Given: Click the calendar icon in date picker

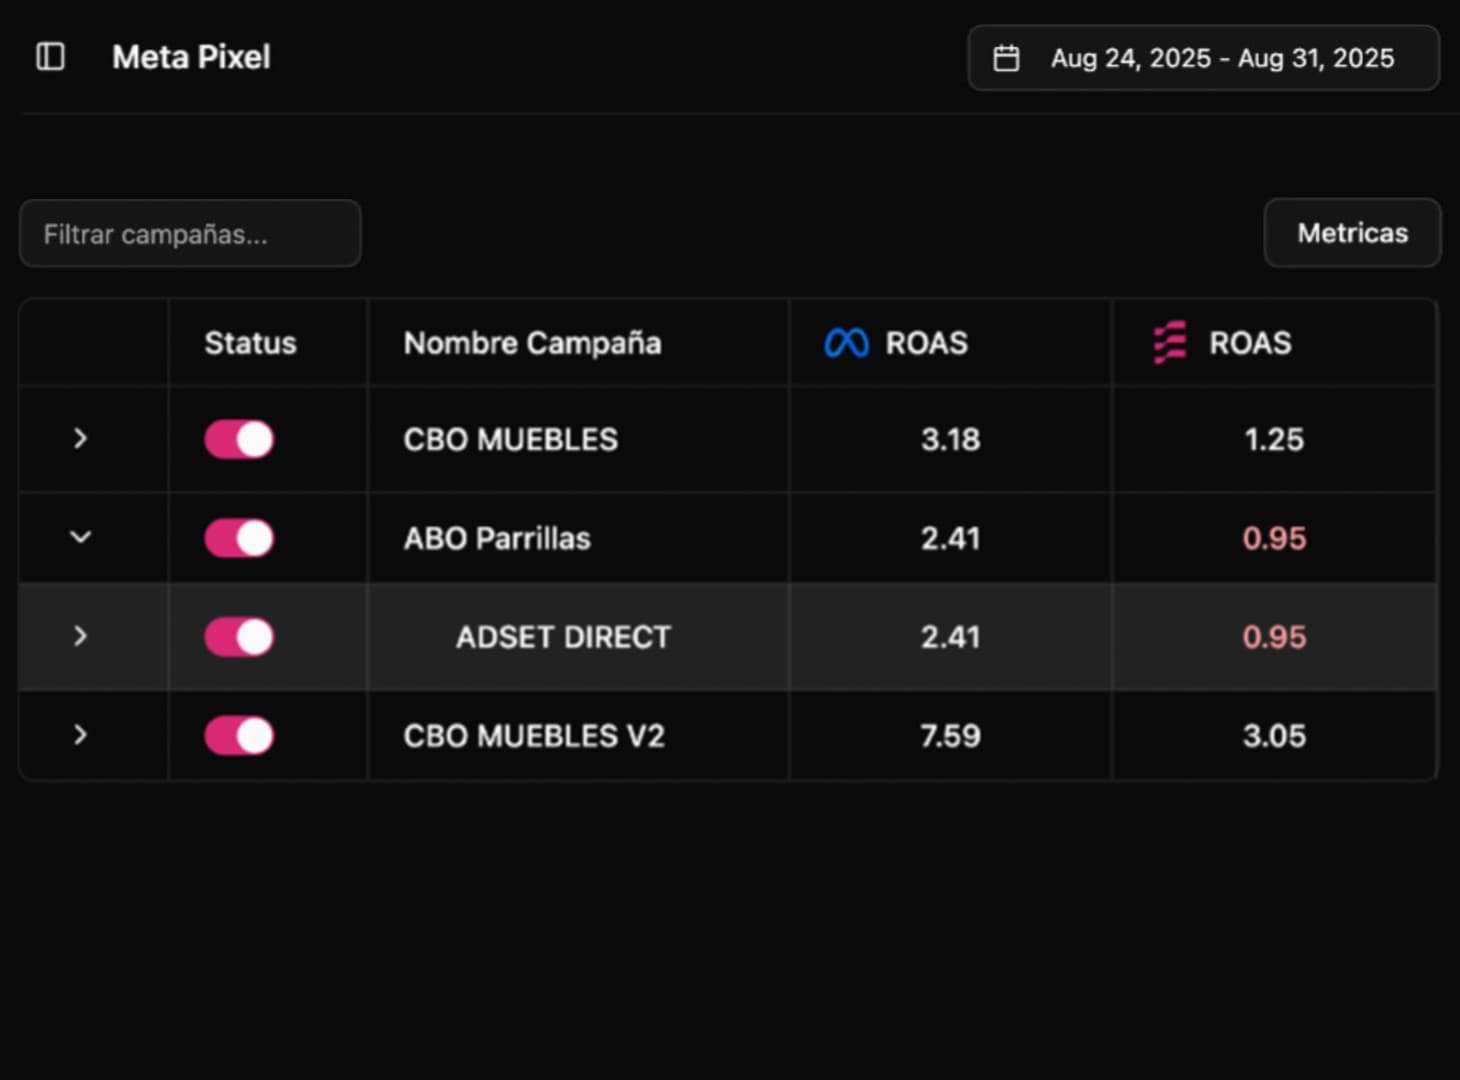Looking at the screenshot, I should click(x=1006, y=58).
